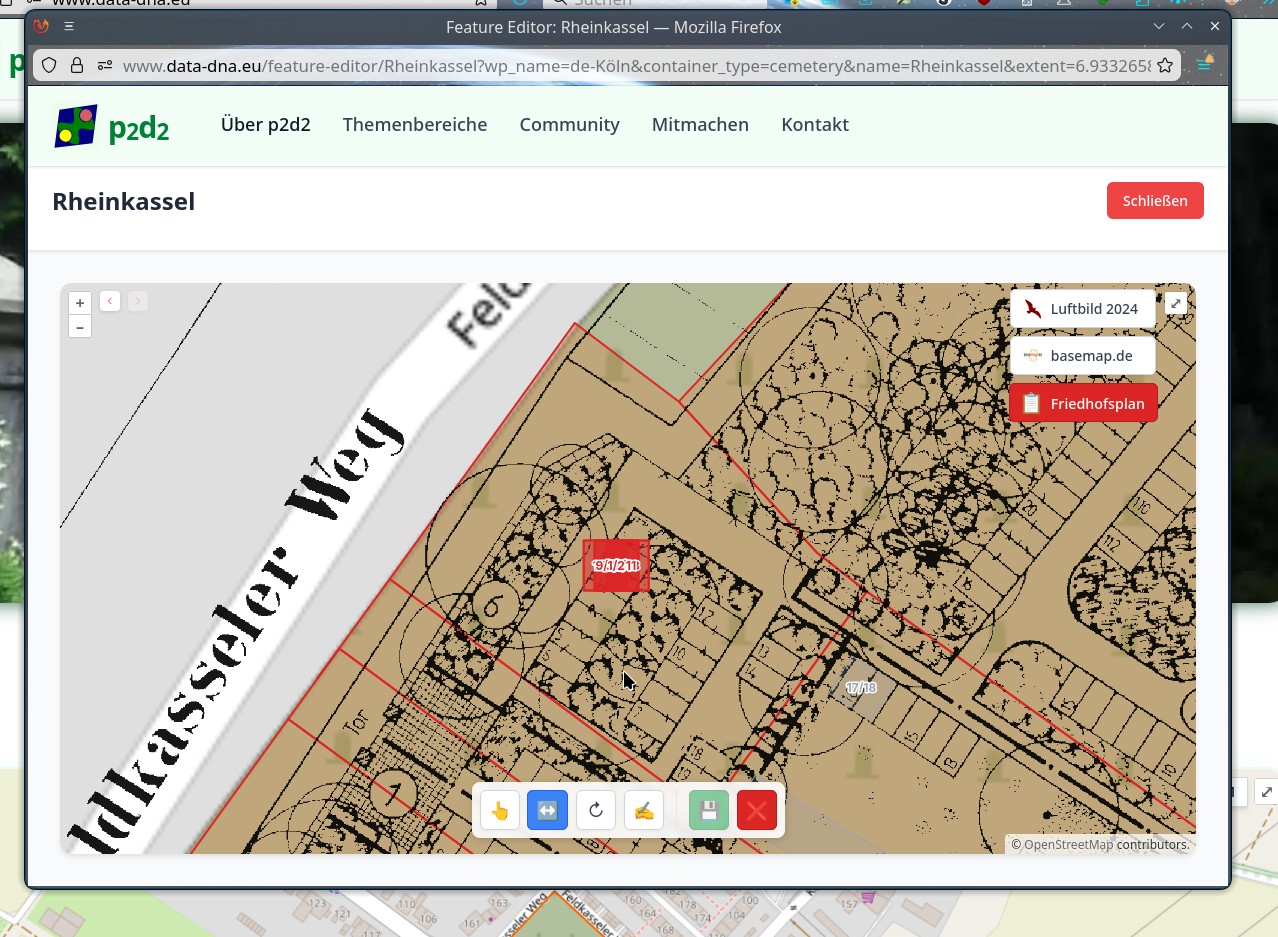Open the Community menu item
Viewport: 1278px width, 937px height.
pyautogui.click(x=569, y=125)
